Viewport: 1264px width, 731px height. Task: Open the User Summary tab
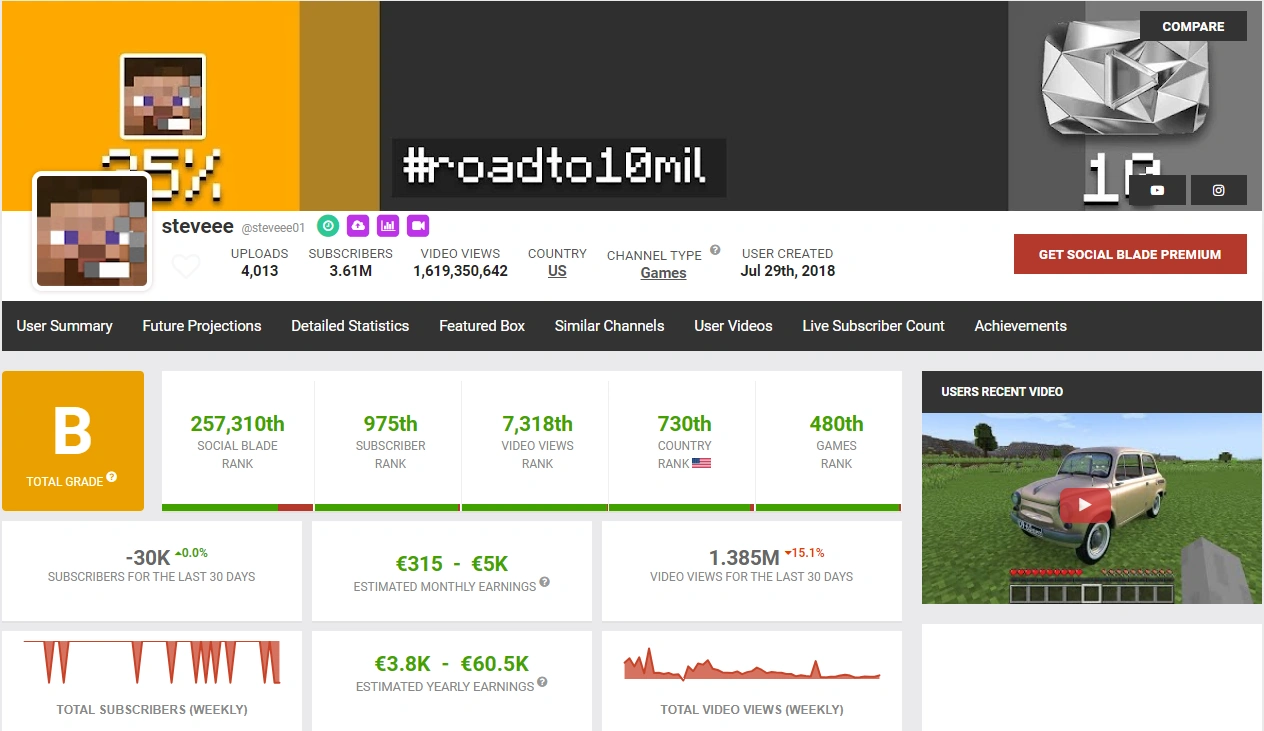point(65,326)
